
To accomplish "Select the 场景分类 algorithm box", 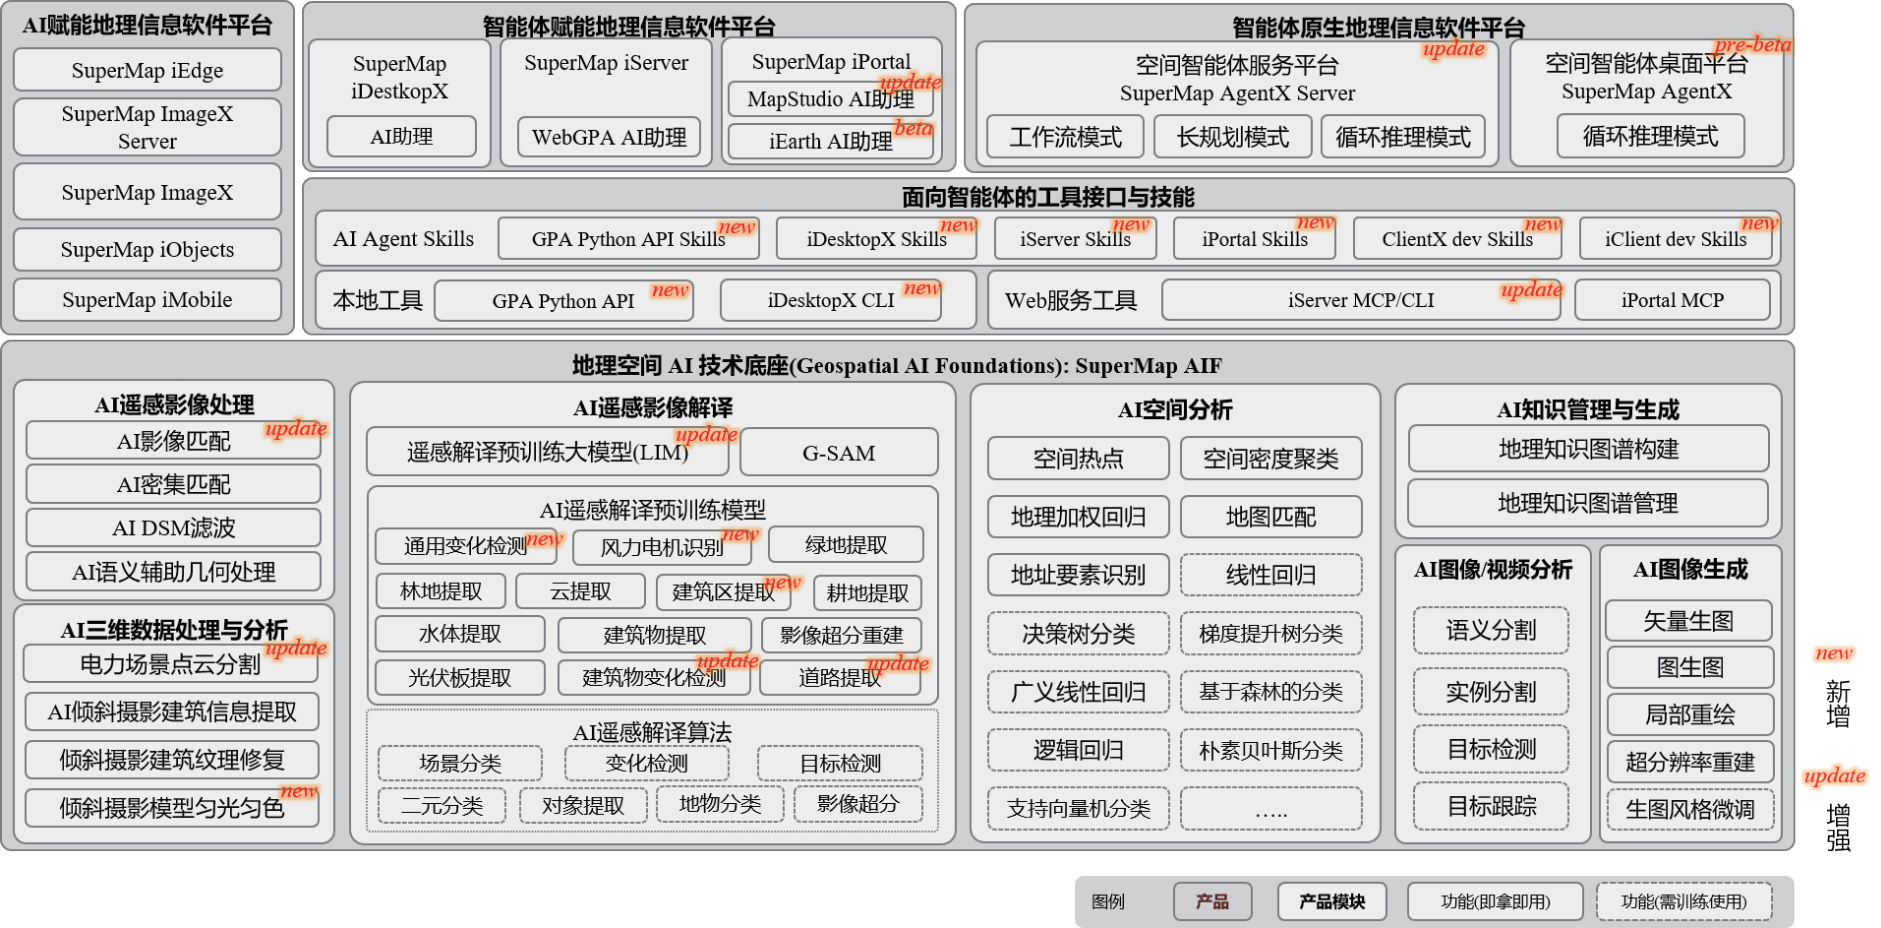I will coord(460,763).
